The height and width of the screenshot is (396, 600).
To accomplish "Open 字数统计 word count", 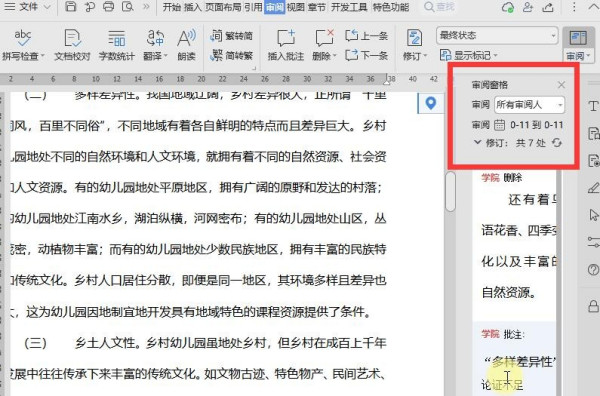I will 117,45.
